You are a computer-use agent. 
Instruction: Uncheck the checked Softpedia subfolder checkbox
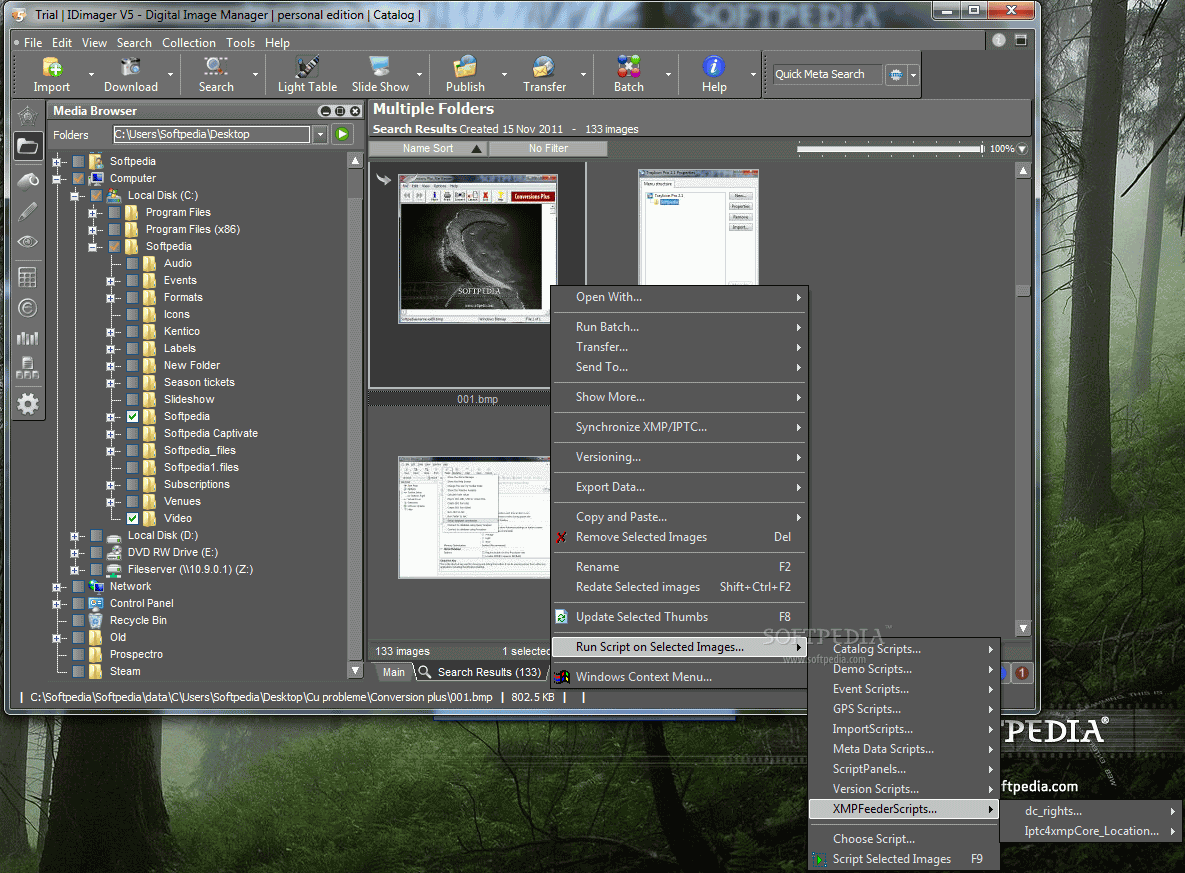coord(132,416)
